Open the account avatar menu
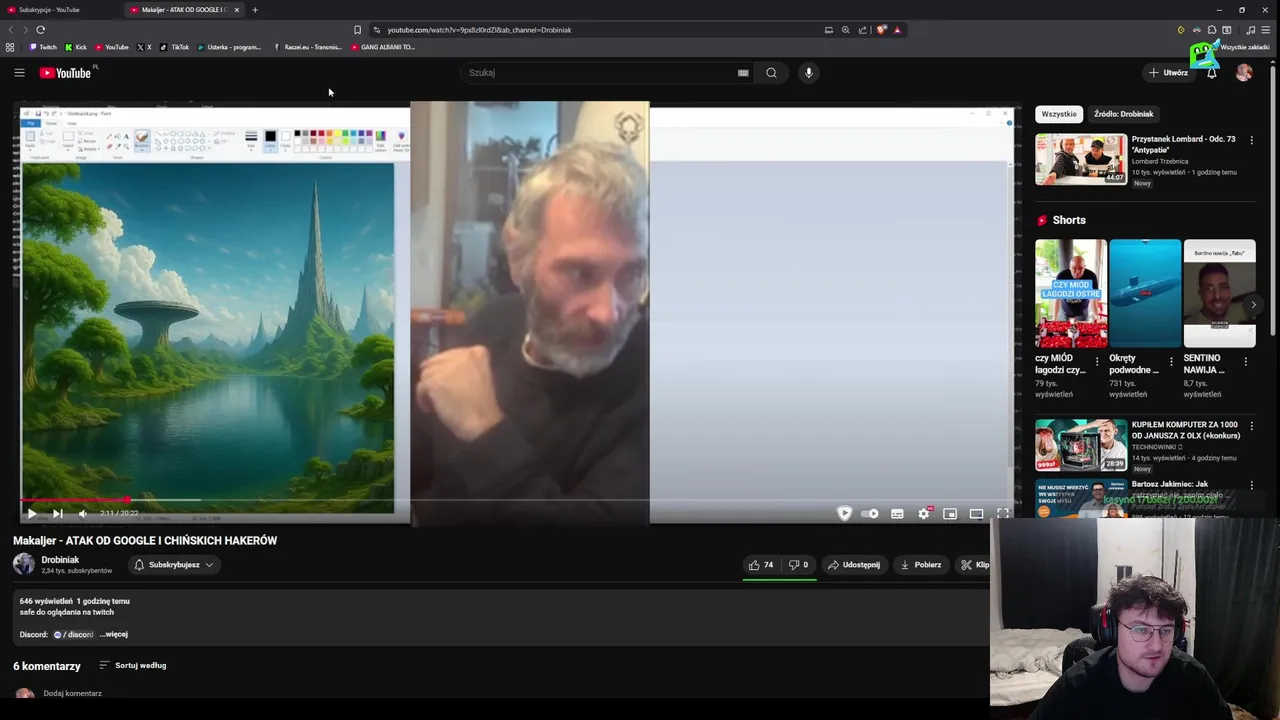This screenshot has height=720, width=1280. pyautogui.click(x=1244, y=72)
